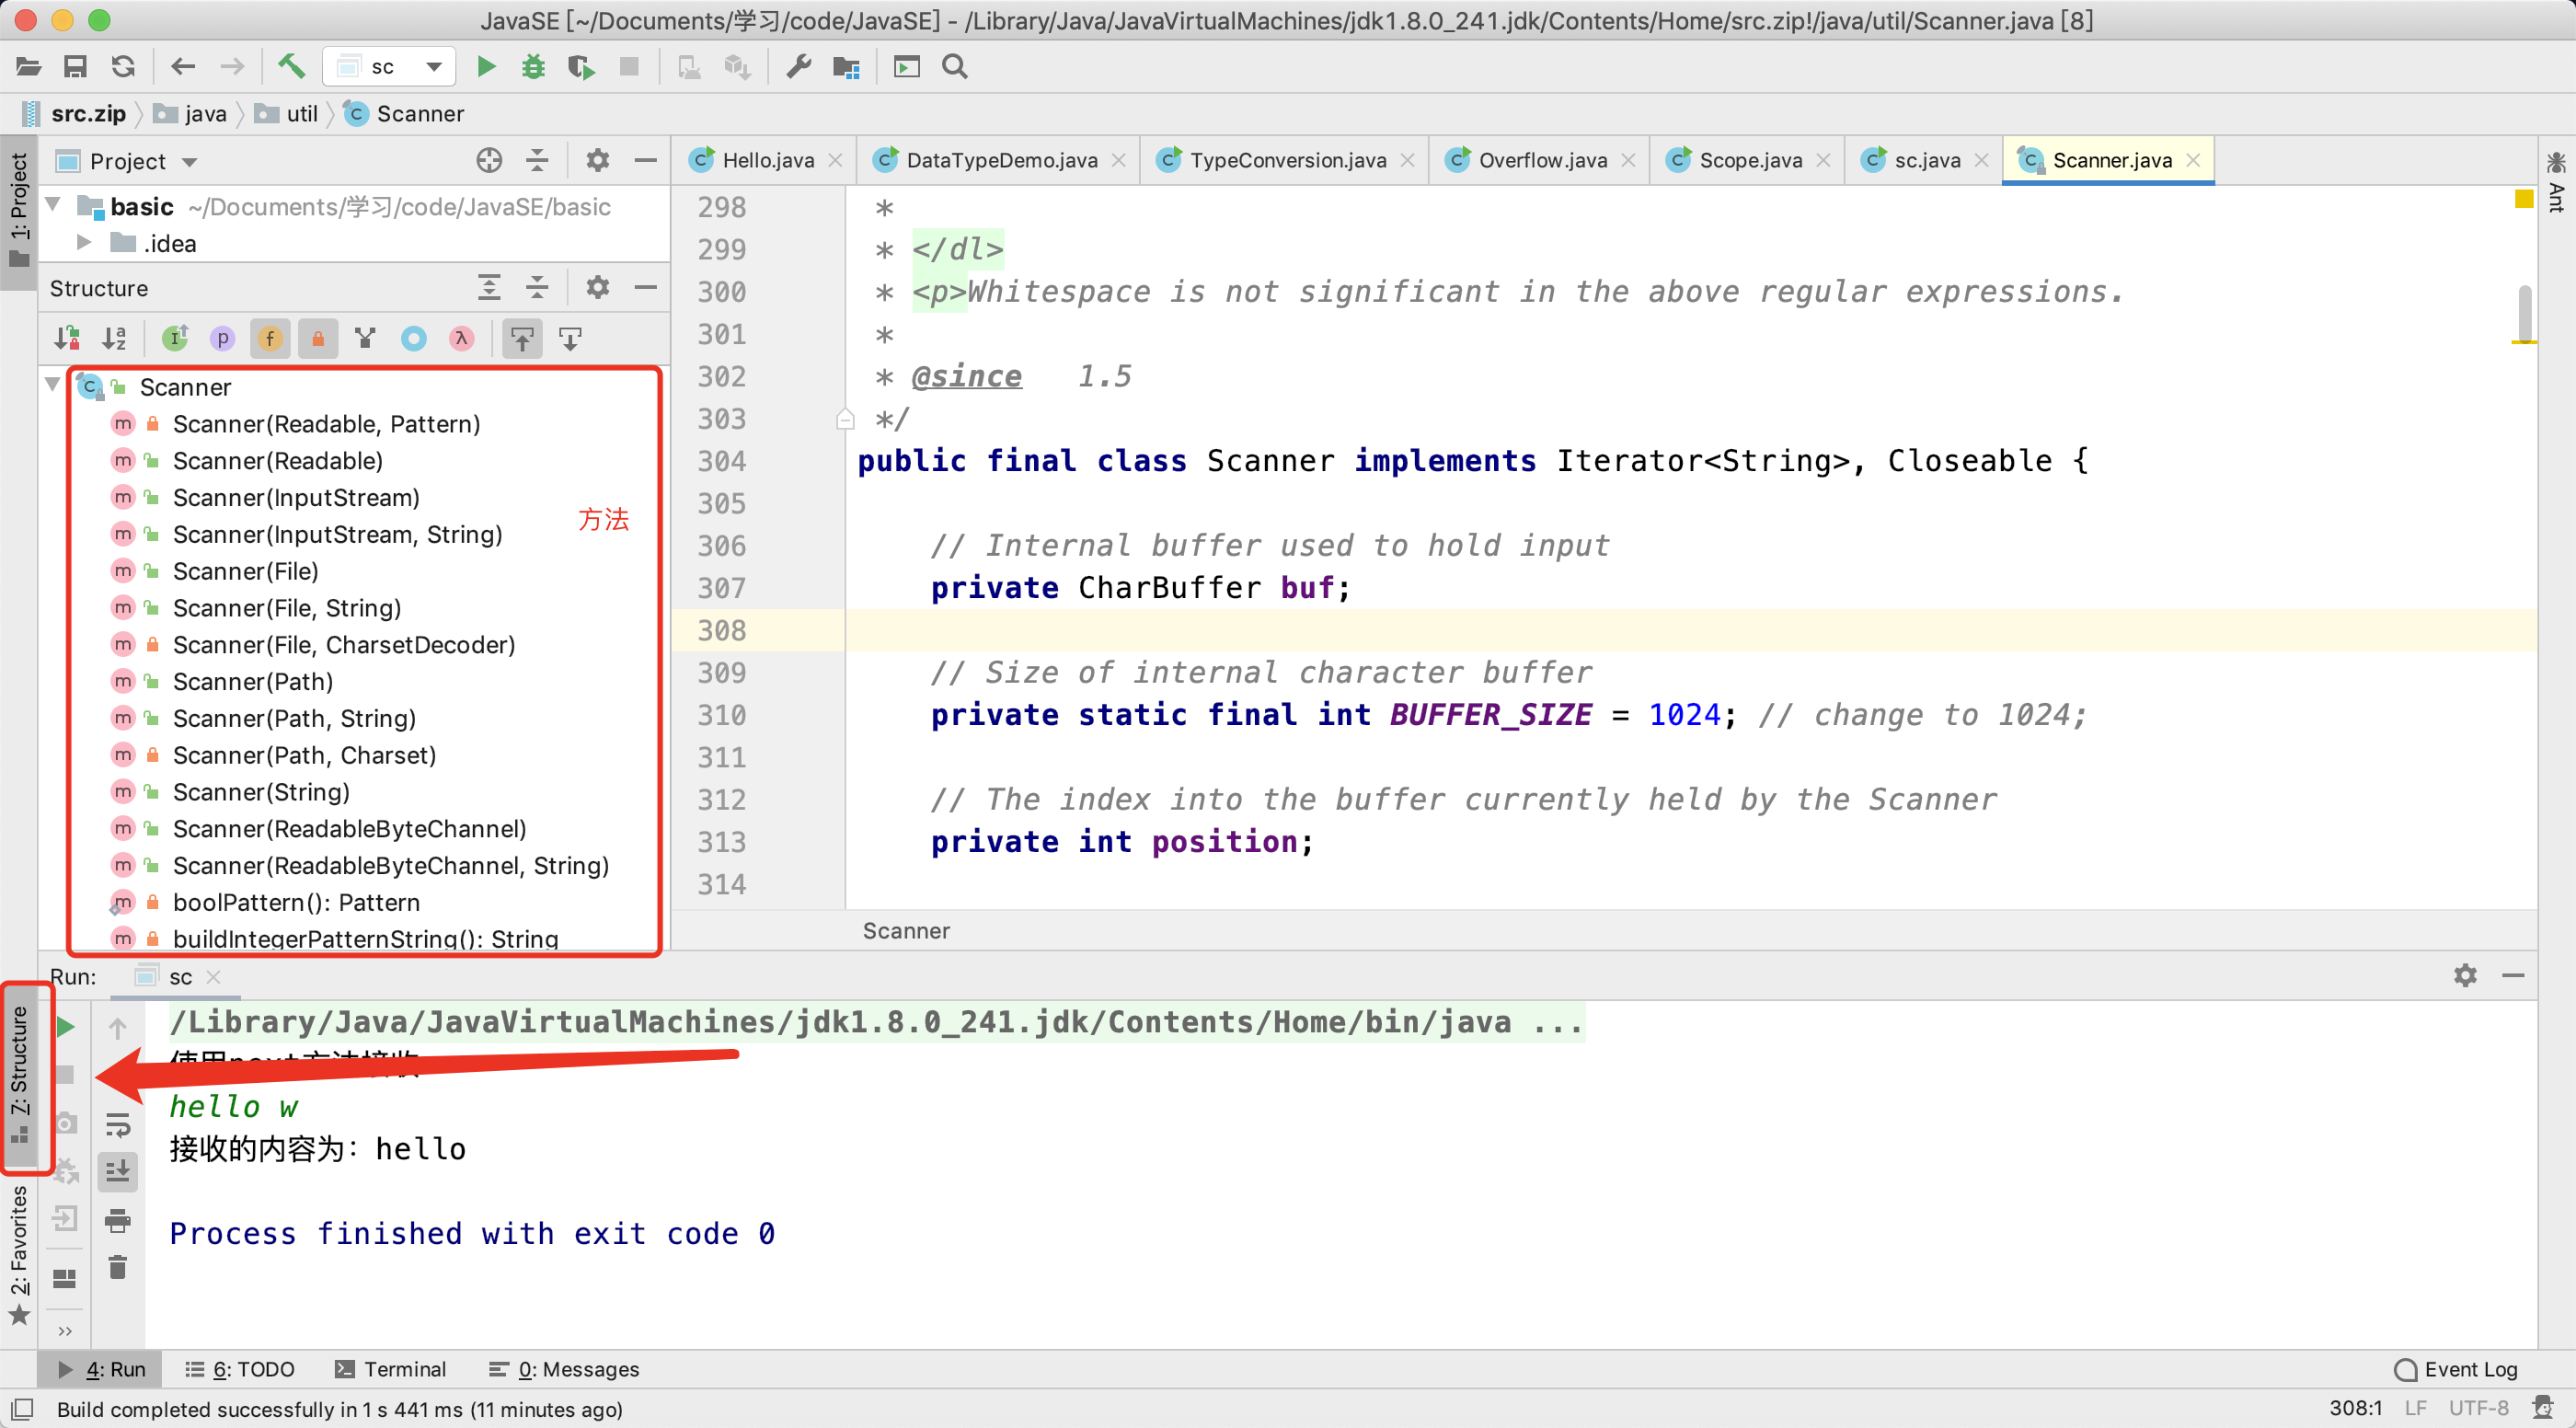2576x1428 pixels.
Task: Open Search Everywhere with the magnifier icon
Action: [955, 67]
